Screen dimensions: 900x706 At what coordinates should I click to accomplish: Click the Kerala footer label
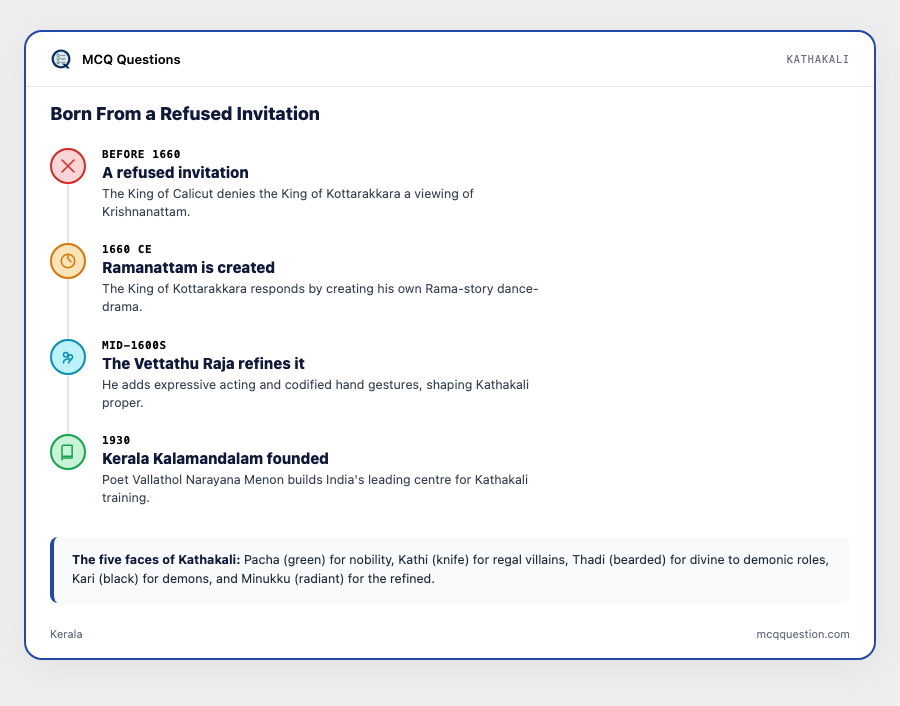(66, 634)
